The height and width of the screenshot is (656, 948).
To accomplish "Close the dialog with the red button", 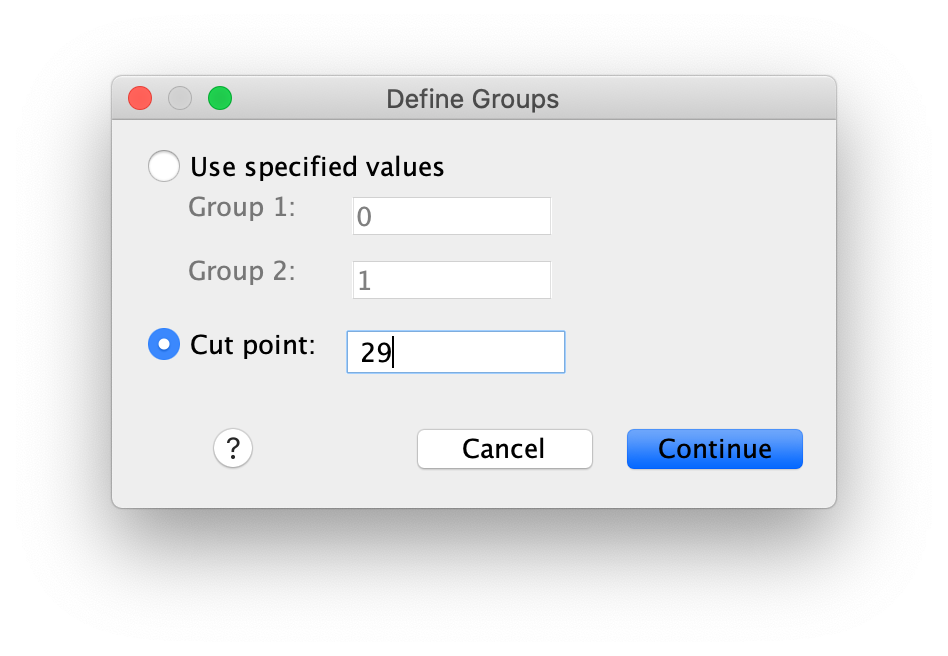I will pyautogui.click(x=140, y=98).
